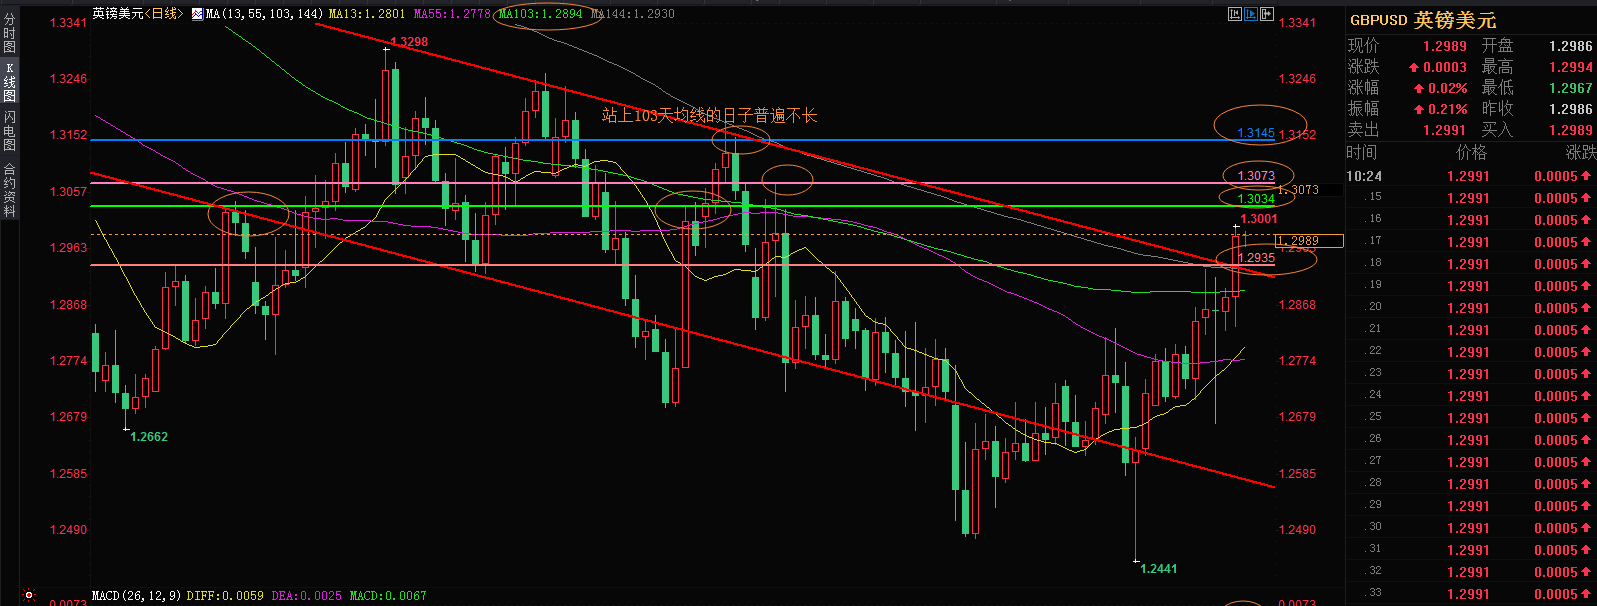Open the 合约资料 contract info tab
Viewport: 1597px width, 606px height.
pos(9,190)
